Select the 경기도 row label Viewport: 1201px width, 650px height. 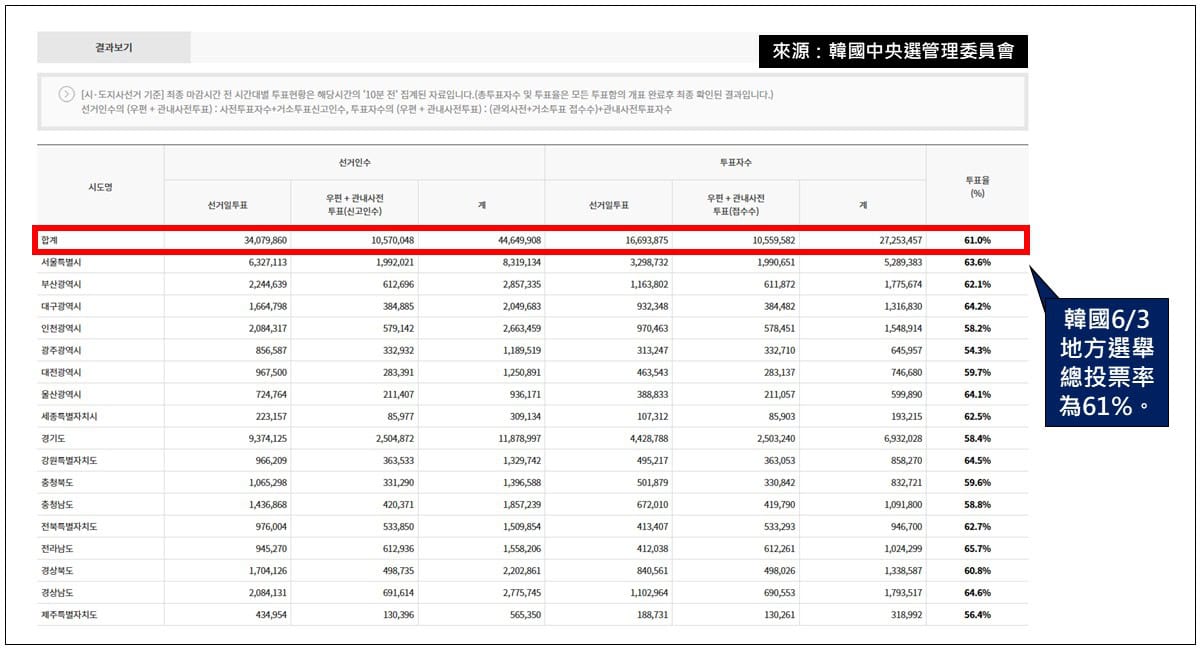[53, 439]
